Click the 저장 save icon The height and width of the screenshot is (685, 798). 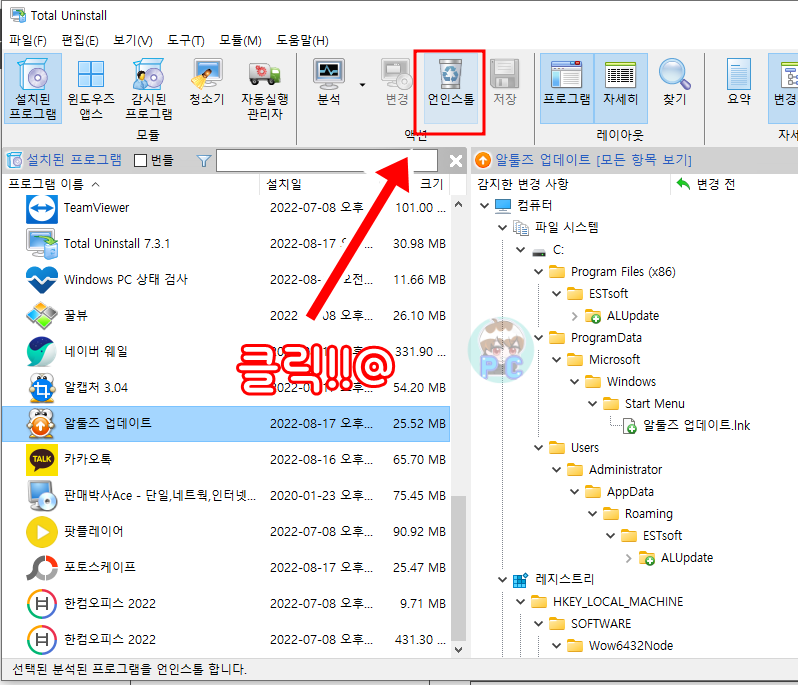coord(504,82)
